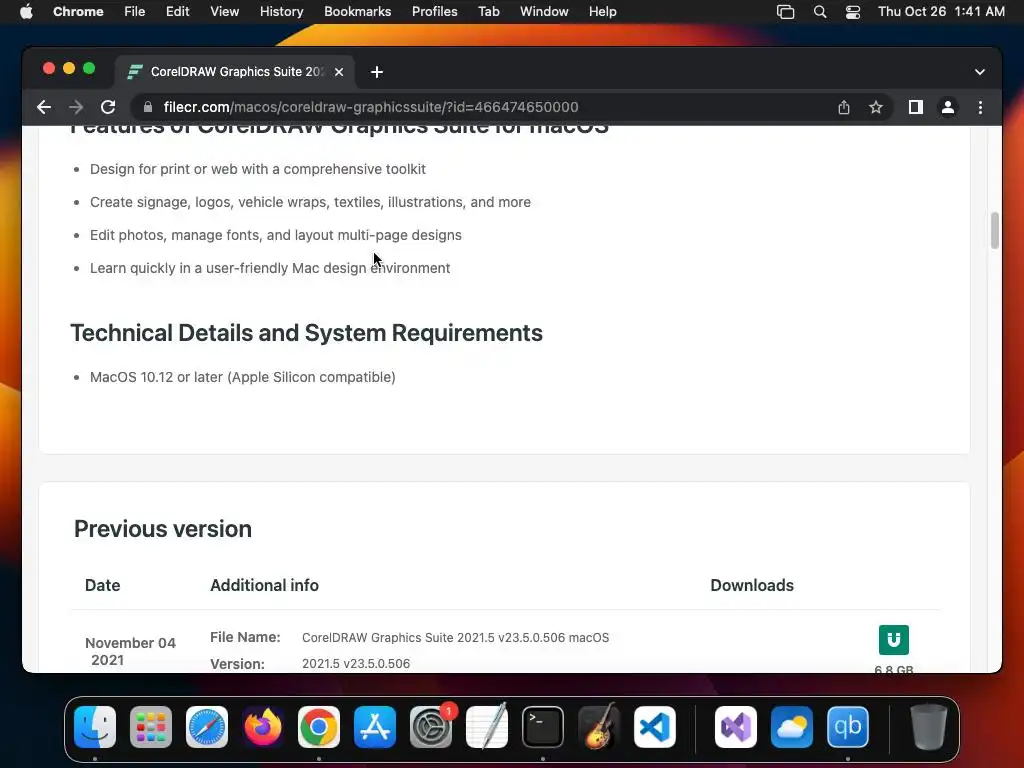Image resolution: width=1024 pixels, height=768 pixels.
Task: Open the History menu
Action: (x=281, y=12)
